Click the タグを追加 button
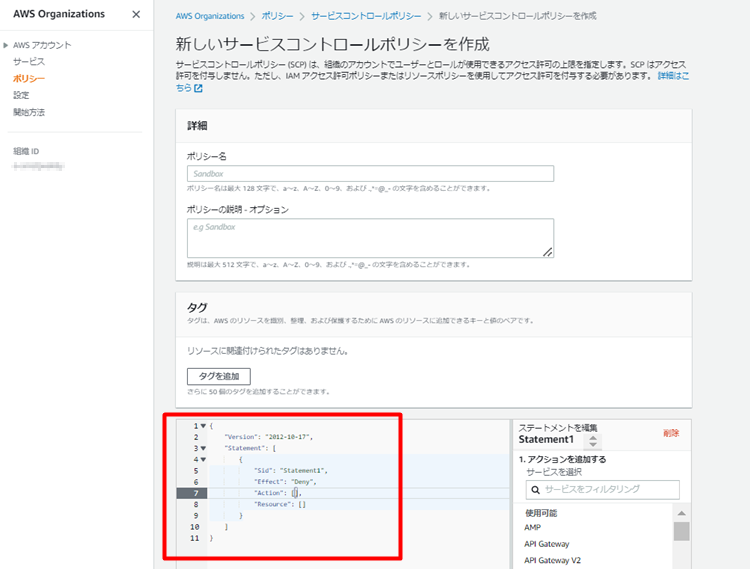Screen dimensions: 750x569 [219, 376]
